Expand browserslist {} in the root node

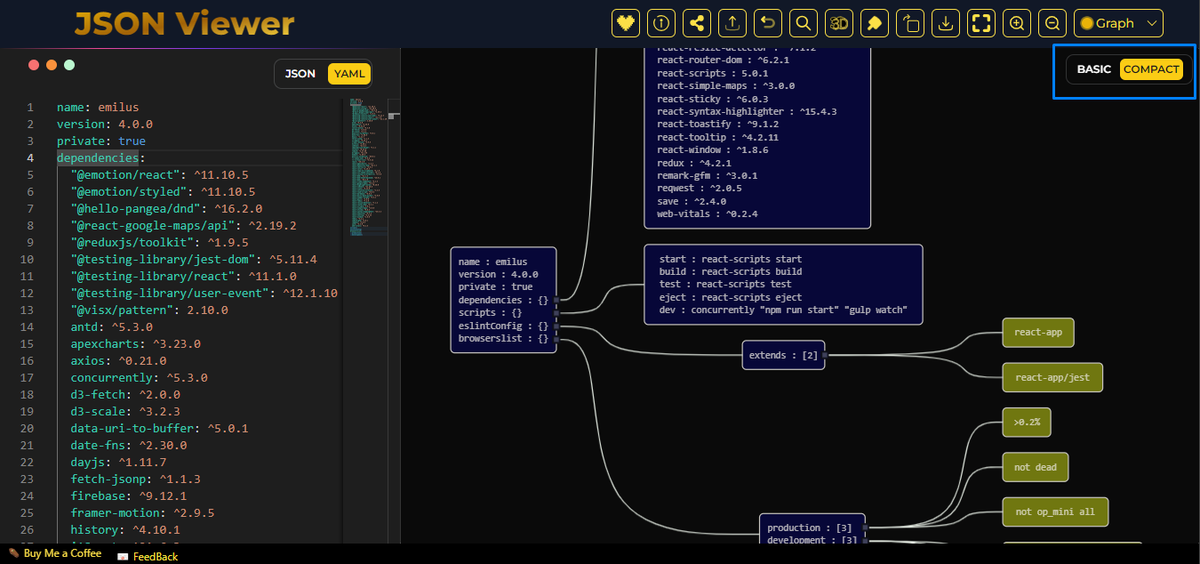click(558, 338)
